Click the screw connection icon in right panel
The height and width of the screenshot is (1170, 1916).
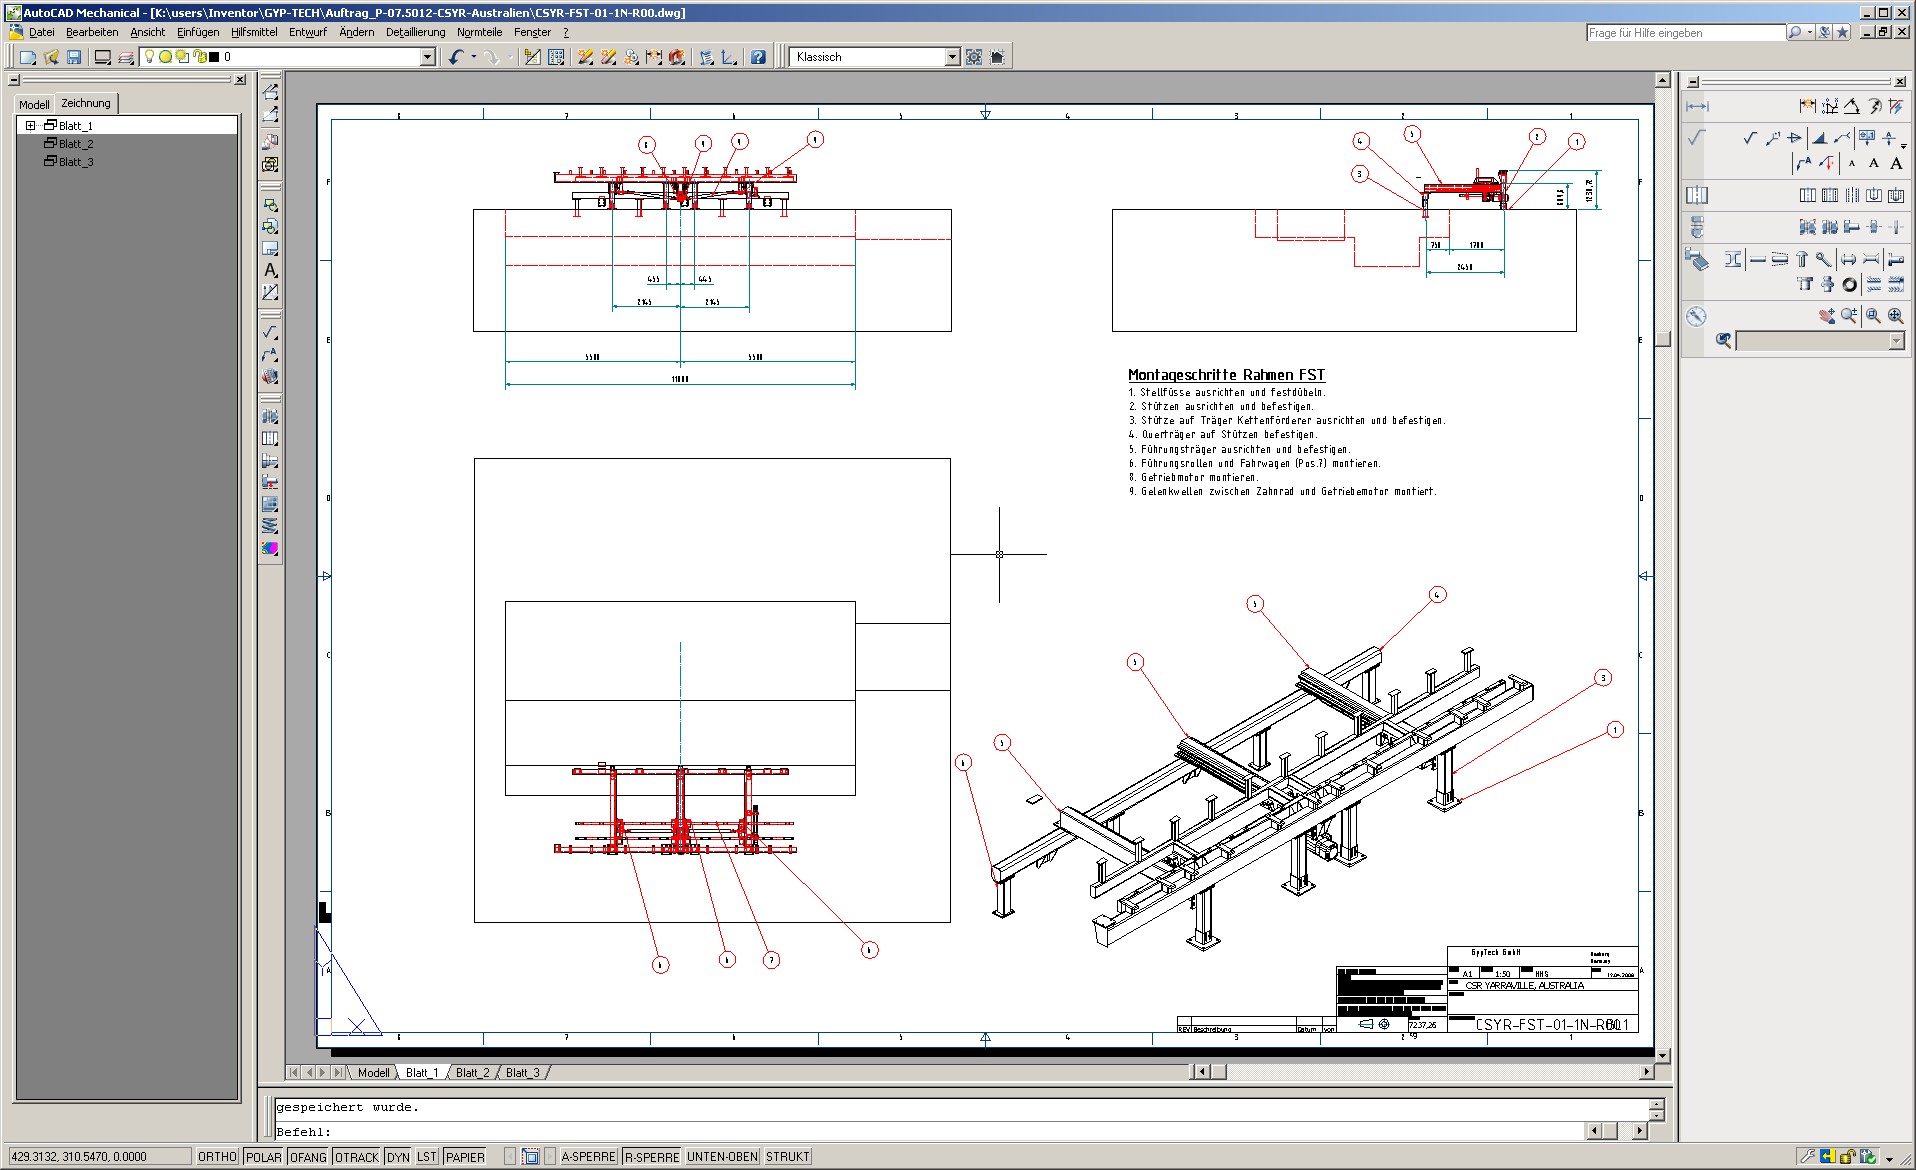[1808, 227]
